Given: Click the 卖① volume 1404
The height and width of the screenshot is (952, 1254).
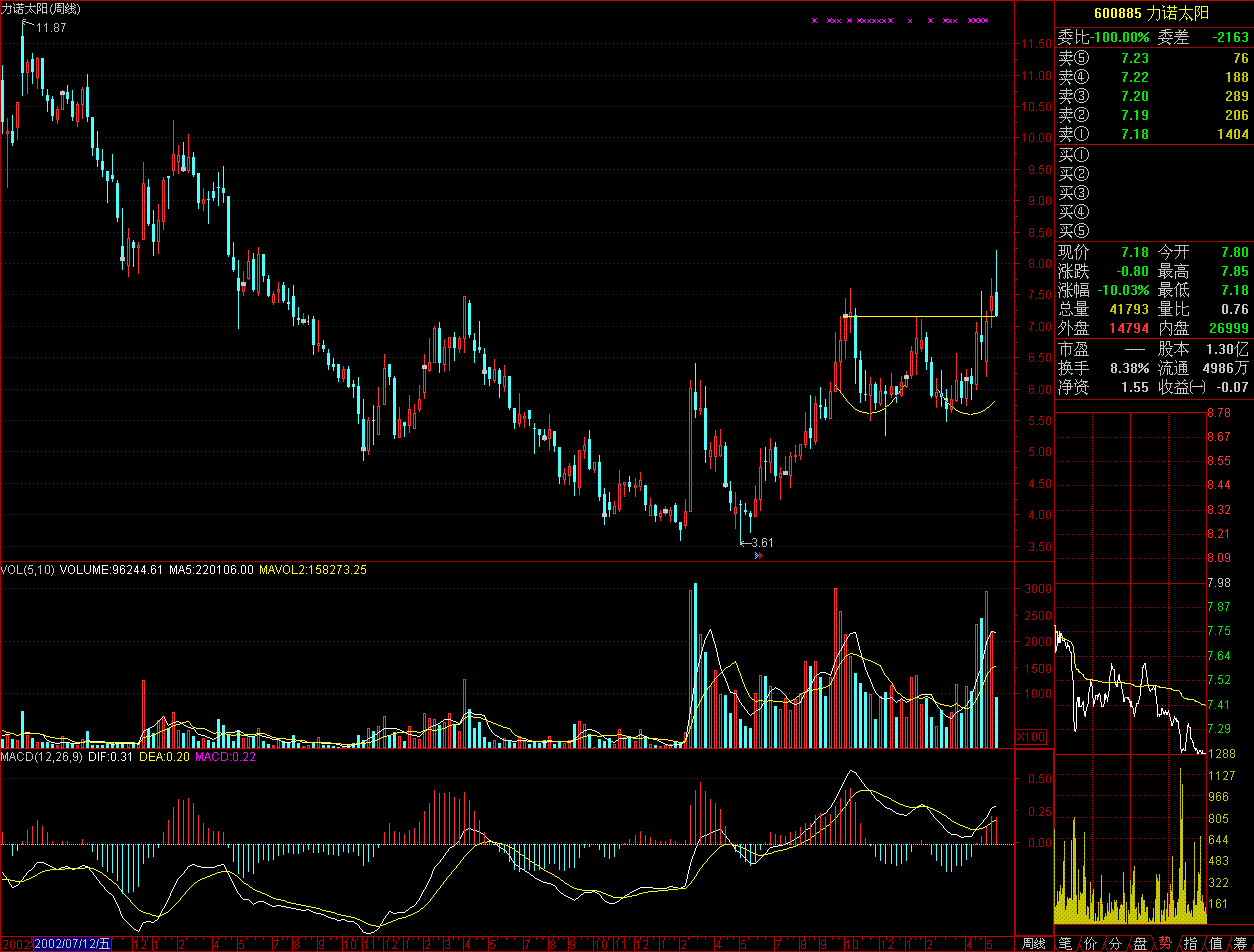Looking at the screenshot, I should [x=1233, y=134].
